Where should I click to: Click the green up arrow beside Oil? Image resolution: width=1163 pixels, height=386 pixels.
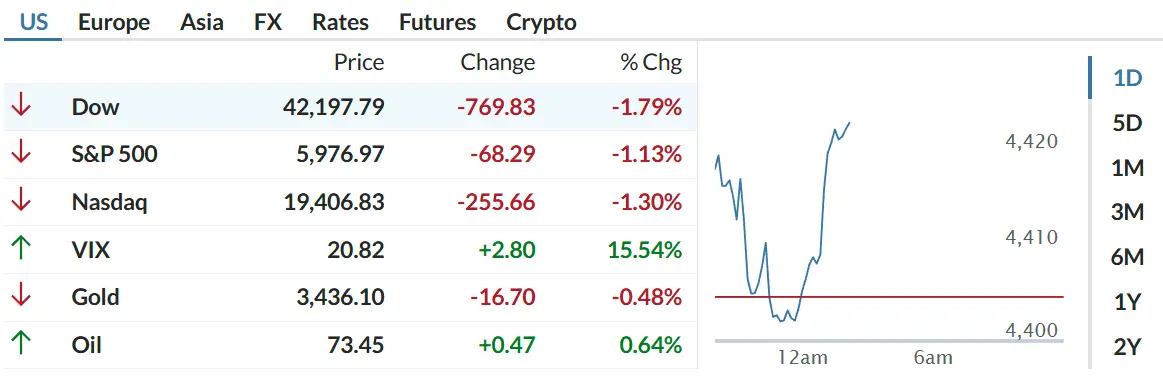[21, 344]
